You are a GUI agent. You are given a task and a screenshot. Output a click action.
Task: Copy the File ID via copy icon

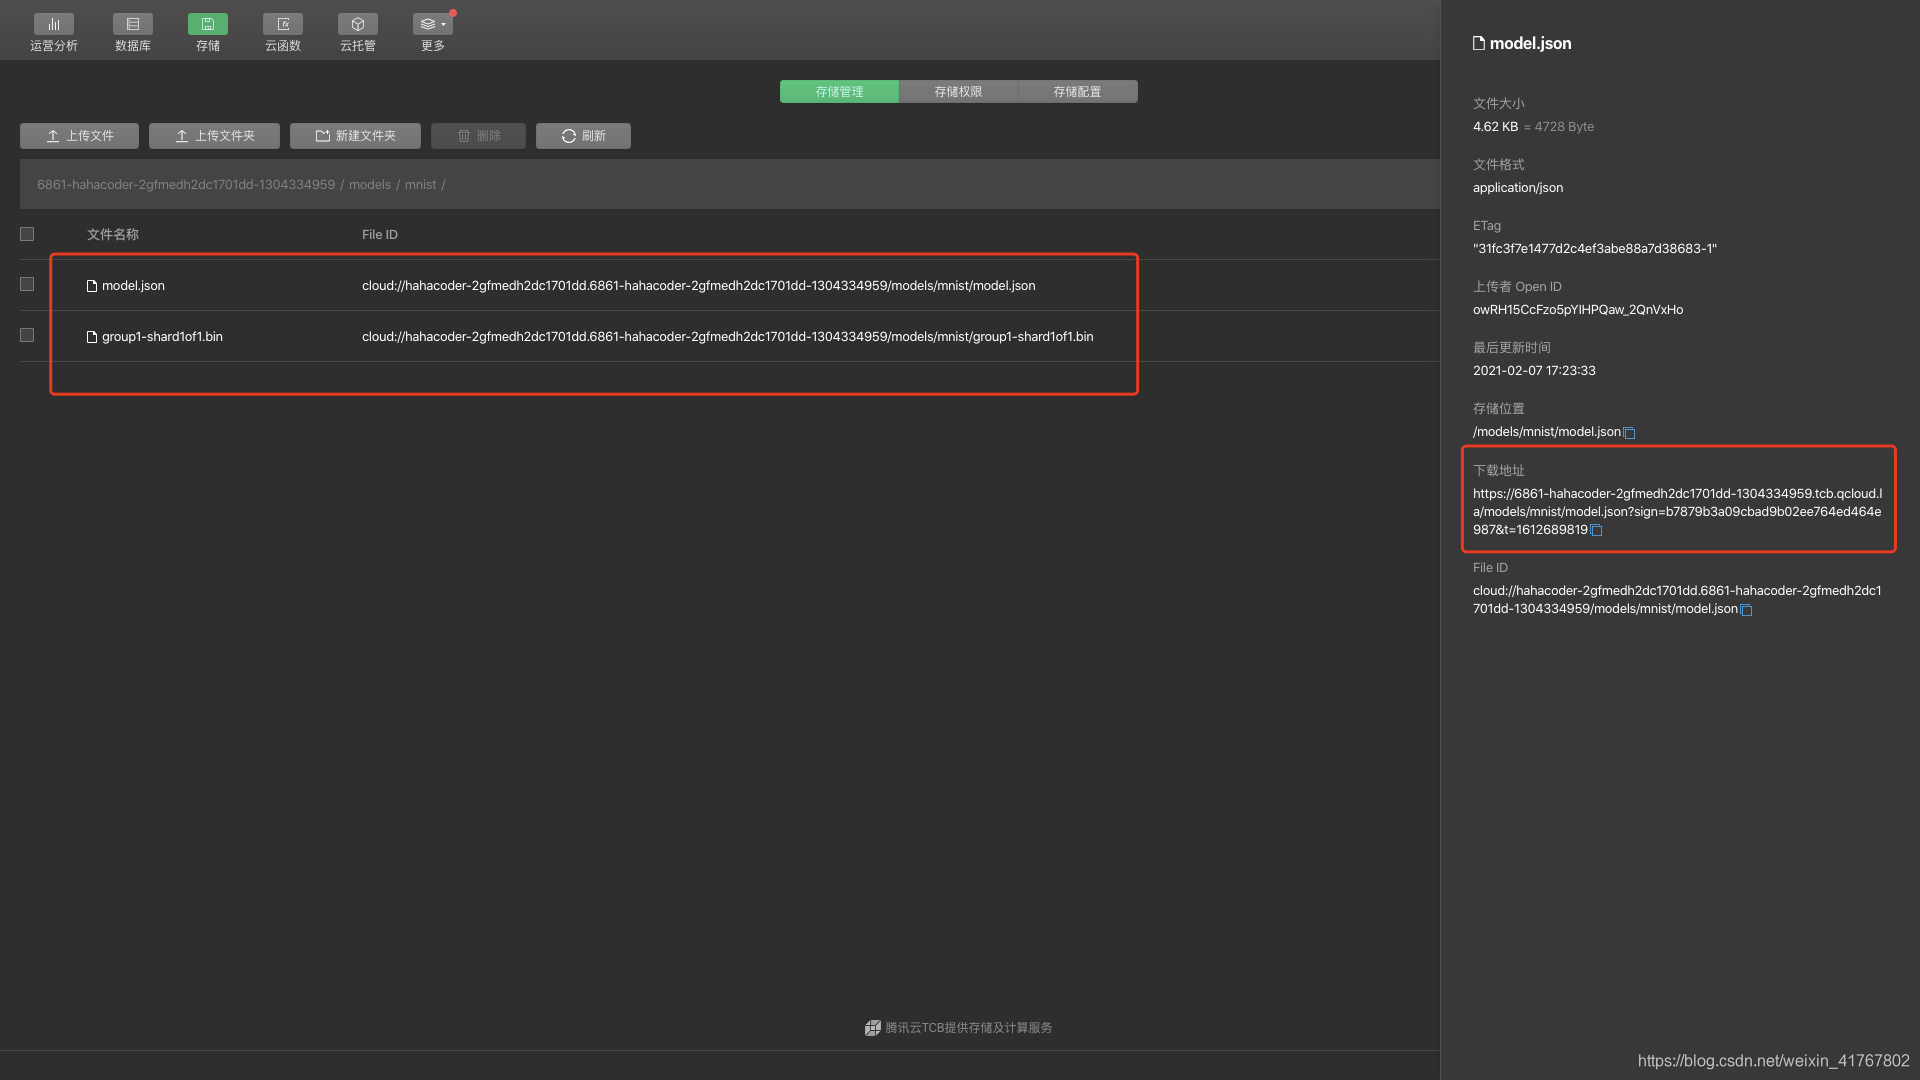tap(1746, 610)
